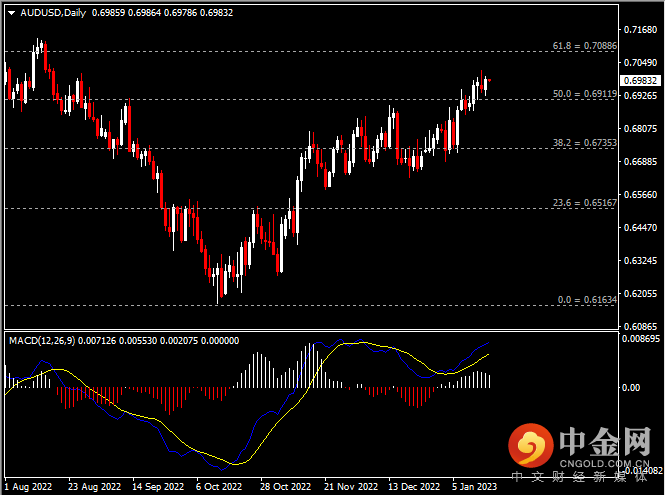This screenshot has height=495, width=665.
Task: Open the CNGOLD.COM.CN watermark link
Action: (x=602, y=463)
